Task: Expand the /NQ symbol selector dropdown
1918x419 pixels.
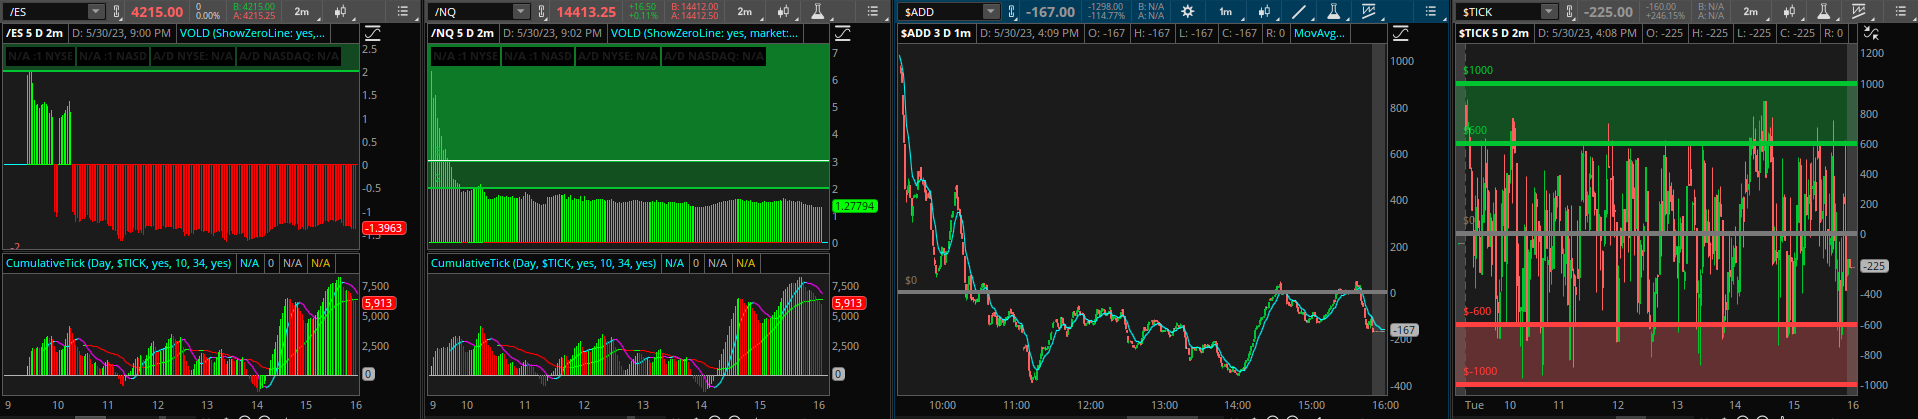Action: [521, 12]
